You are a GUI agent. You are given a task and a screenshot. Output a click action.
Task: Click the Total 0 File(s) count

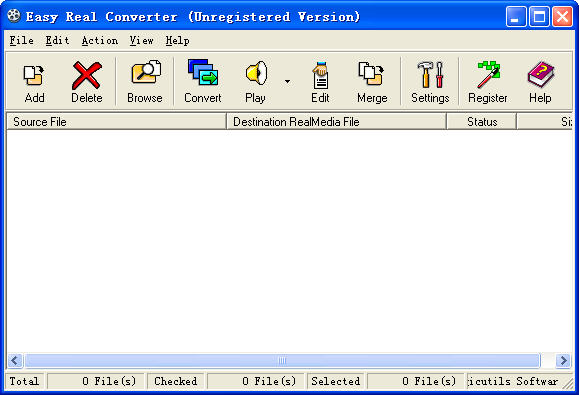[x=96, y=381]
